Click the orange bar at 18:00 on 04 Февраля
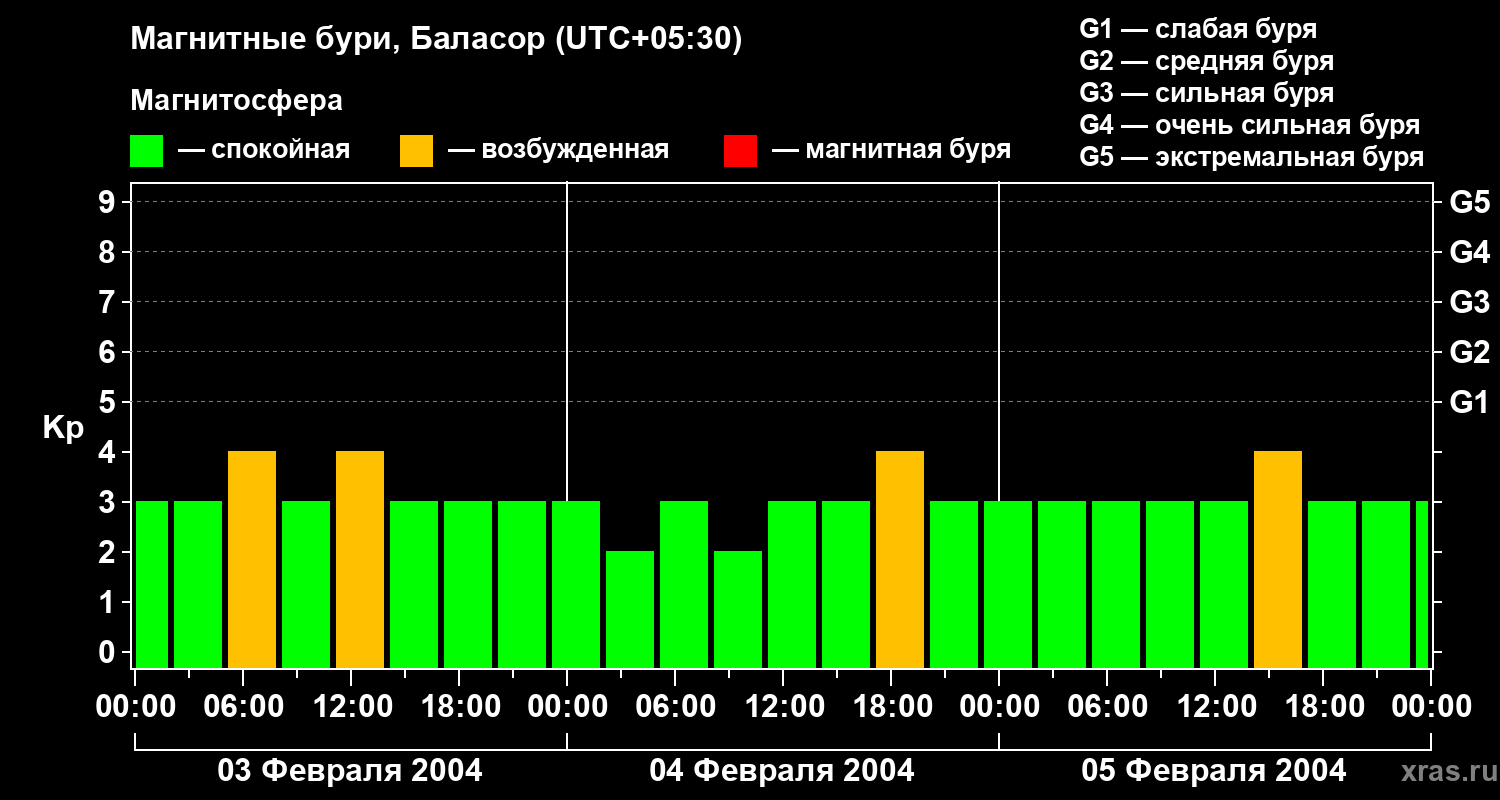 coord(900,560)
